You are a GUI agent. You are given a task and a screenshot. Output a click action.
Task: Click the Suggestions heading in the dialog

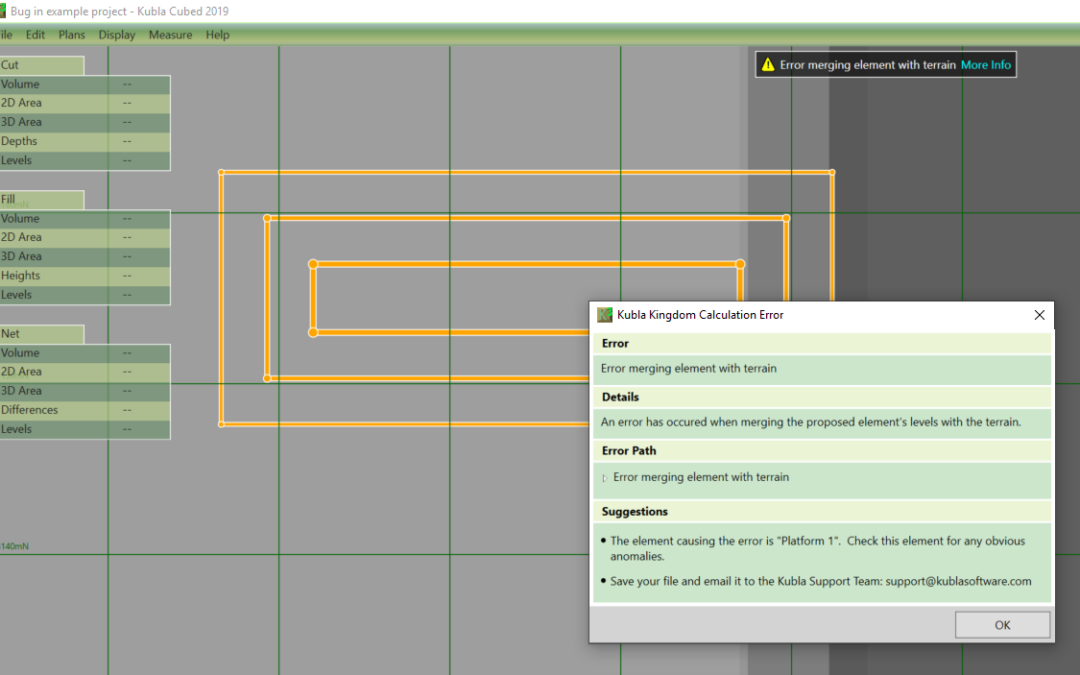click(634, 511)
